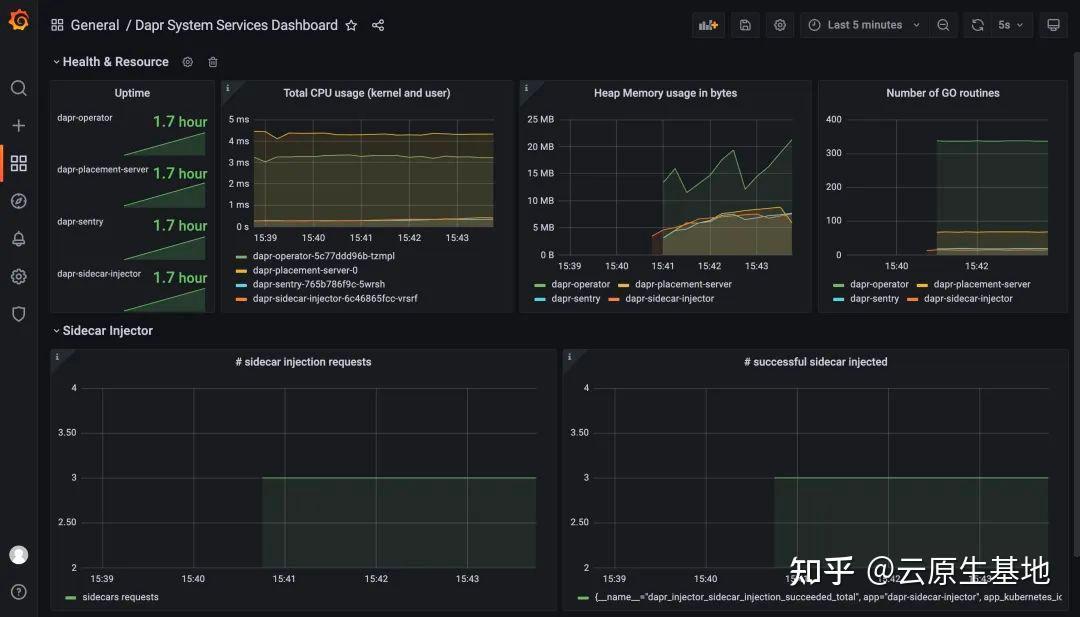Open Alerting from the sidebar bell
The image size is (1080, 617).
pyautogui.click(x=18, y=238)
